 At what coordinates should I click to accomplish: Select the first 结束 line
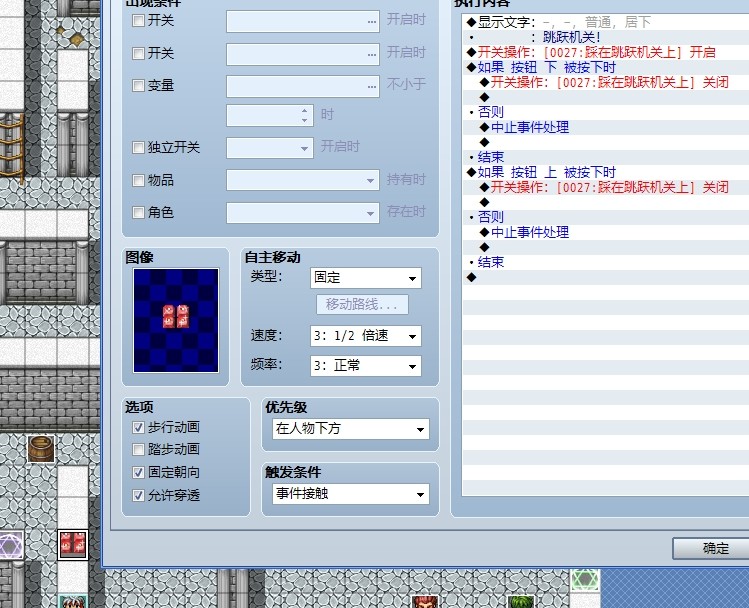(605, 157)
